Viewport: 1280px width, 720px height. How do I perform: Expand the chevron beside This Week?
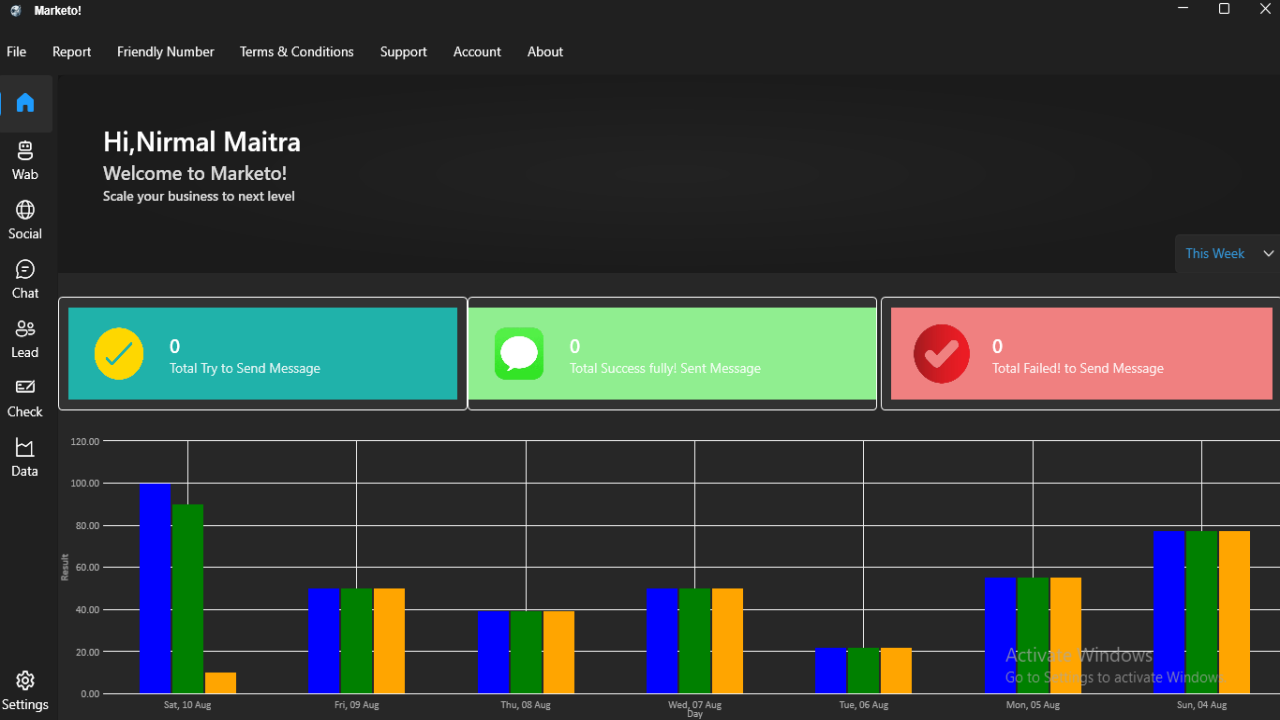(x=1268, y=253)
